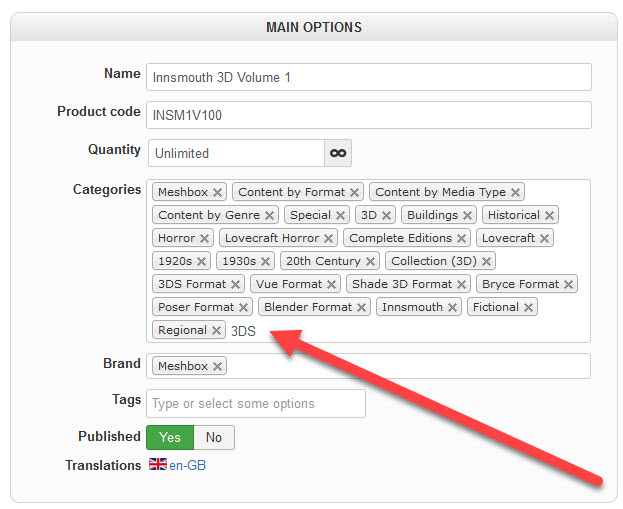Image resolution: width=623 pixels, height=509 pixels.
Task: Click the British flag translation icon
Action: click(158, 464)
